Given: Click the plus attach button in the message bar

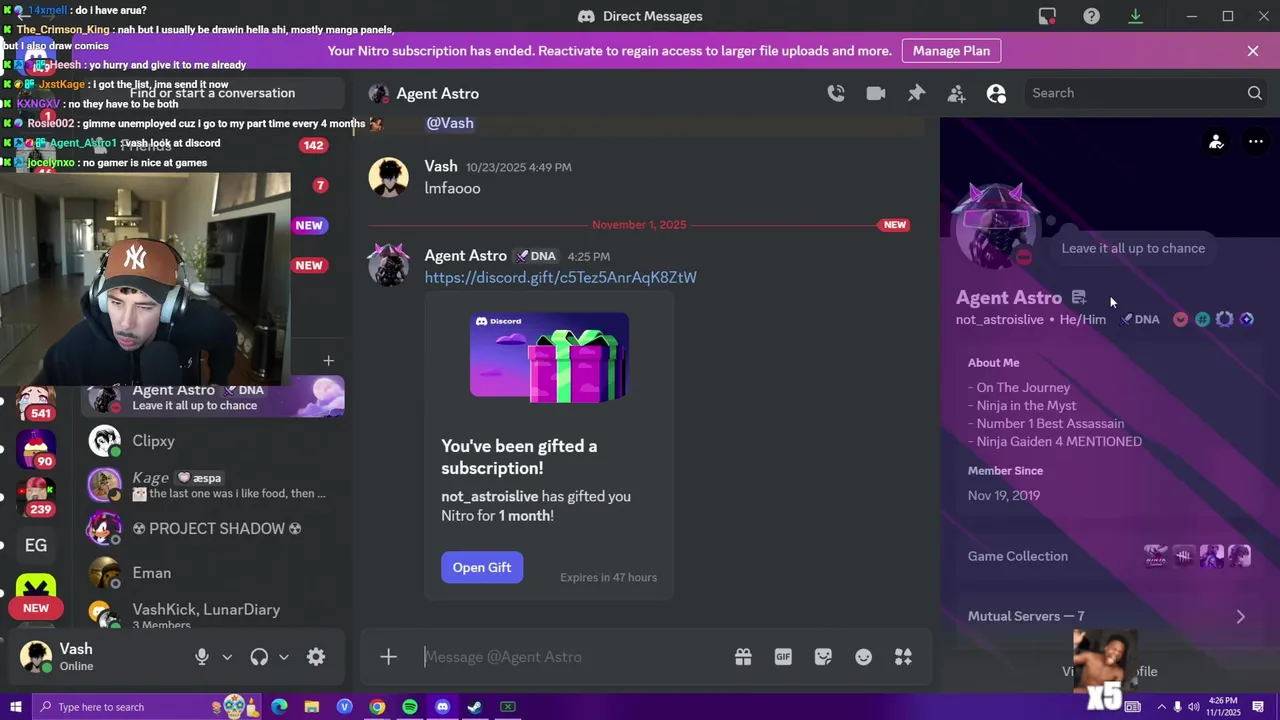Looking at the screenshot, I should [x=388, y=657].
